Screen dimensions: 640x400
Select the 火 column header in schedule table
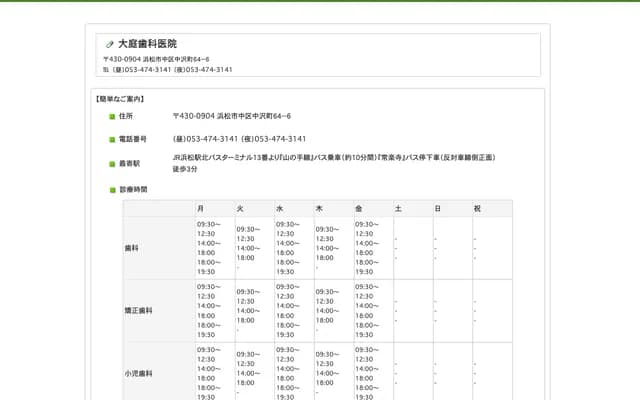tap(240, 208)
